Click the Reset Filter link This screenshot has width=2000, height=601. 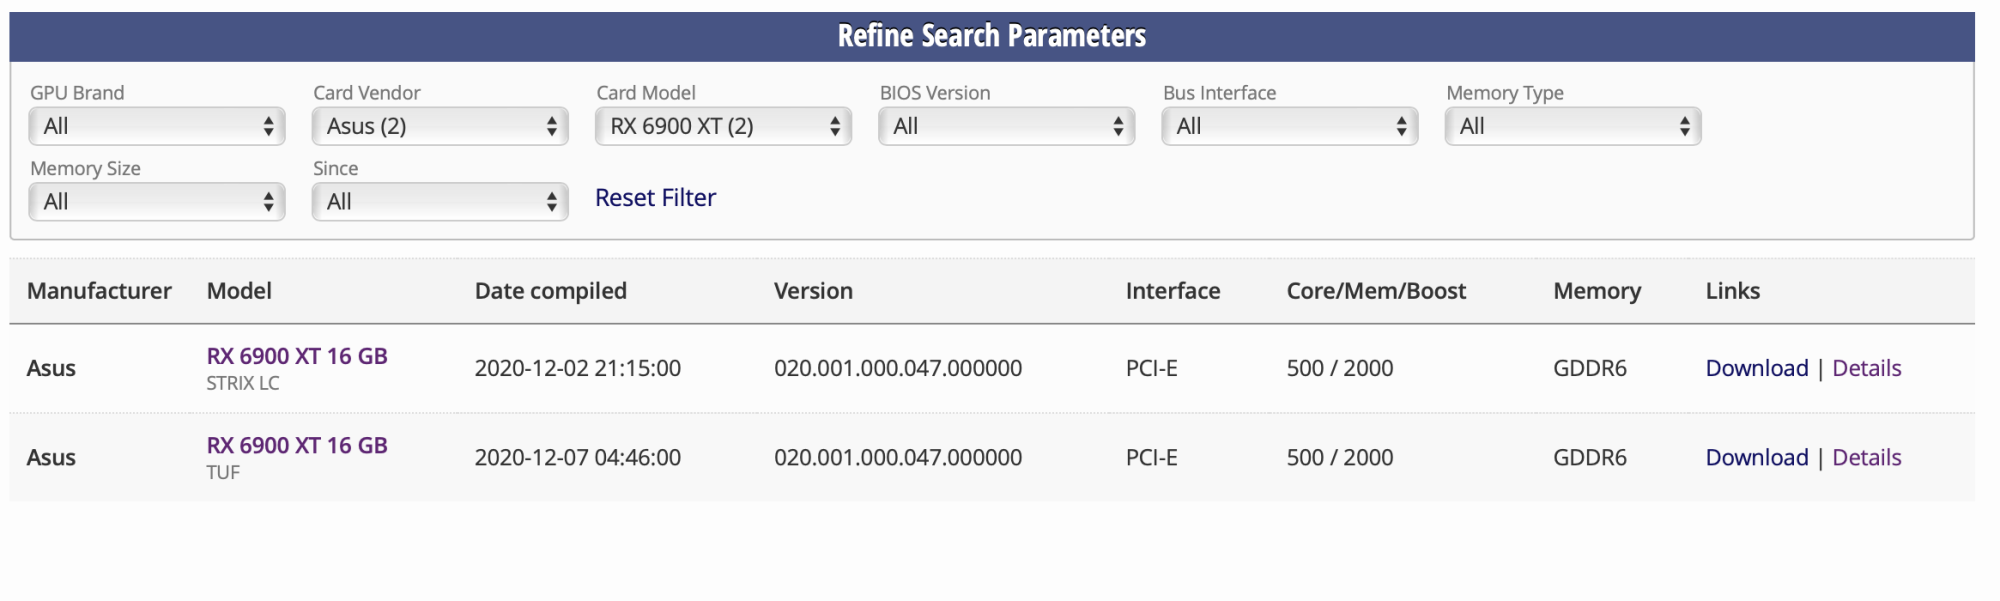point(655,198)
